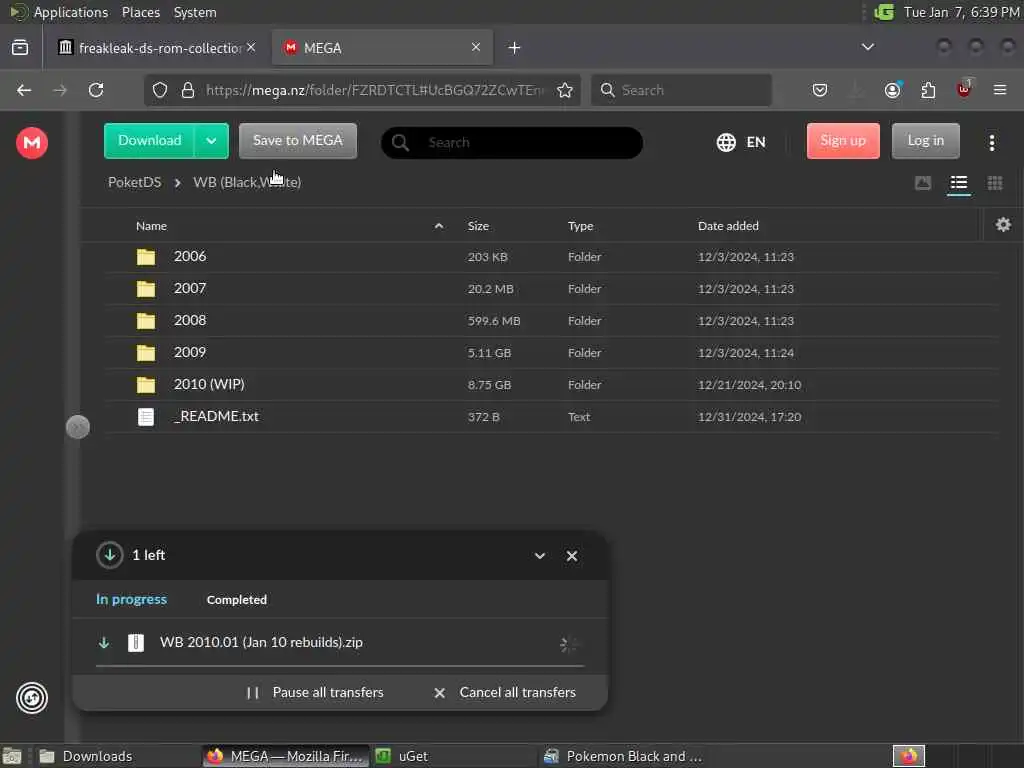Switch to grid thumbnail view
The width and height of the screenshot is (1024, 768).
[x=995, y=183]
